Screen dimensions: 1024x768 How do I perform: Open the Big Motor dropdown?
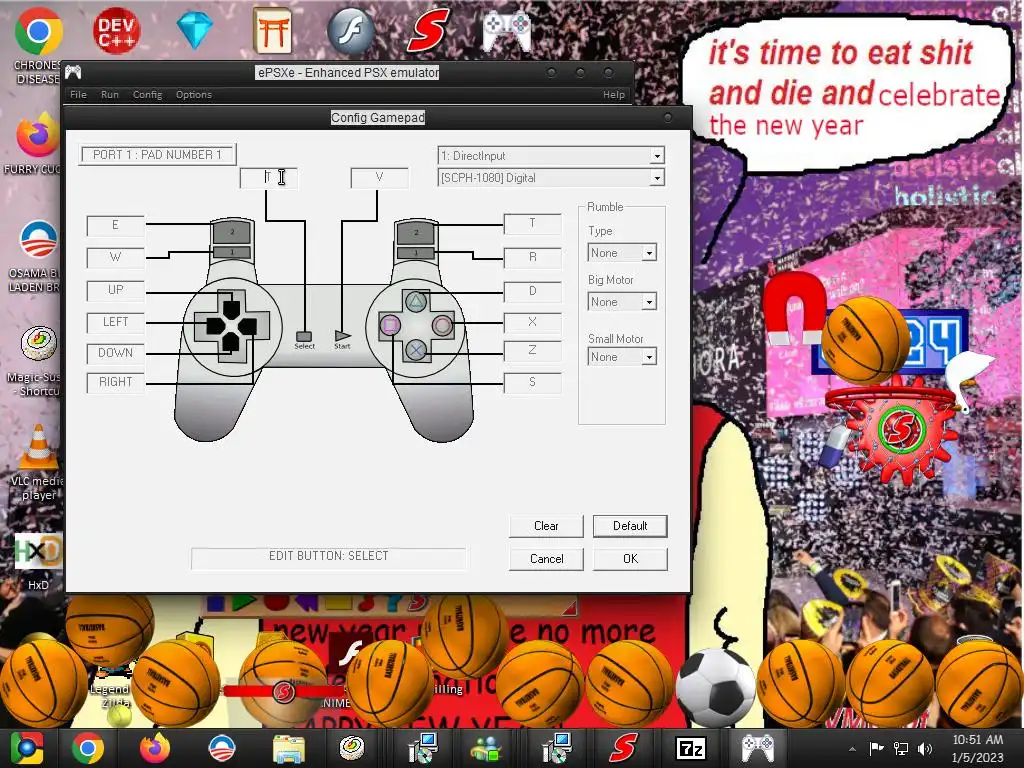pos(649,302)
